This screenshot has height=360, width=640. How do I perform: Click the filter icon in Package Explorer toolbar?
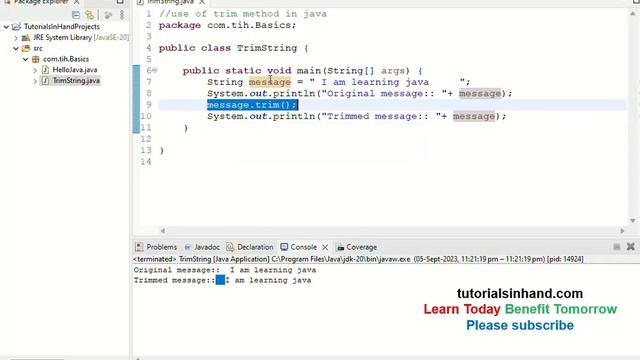click(108, 15)
